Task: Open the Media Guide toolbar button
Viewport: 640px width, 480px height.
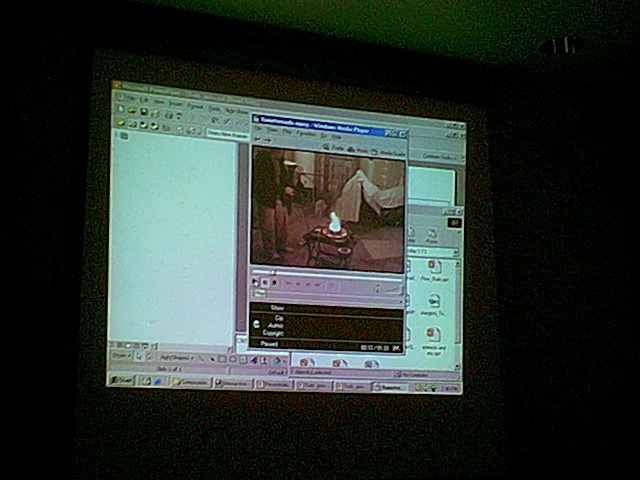Action: [x=388, y=151]
